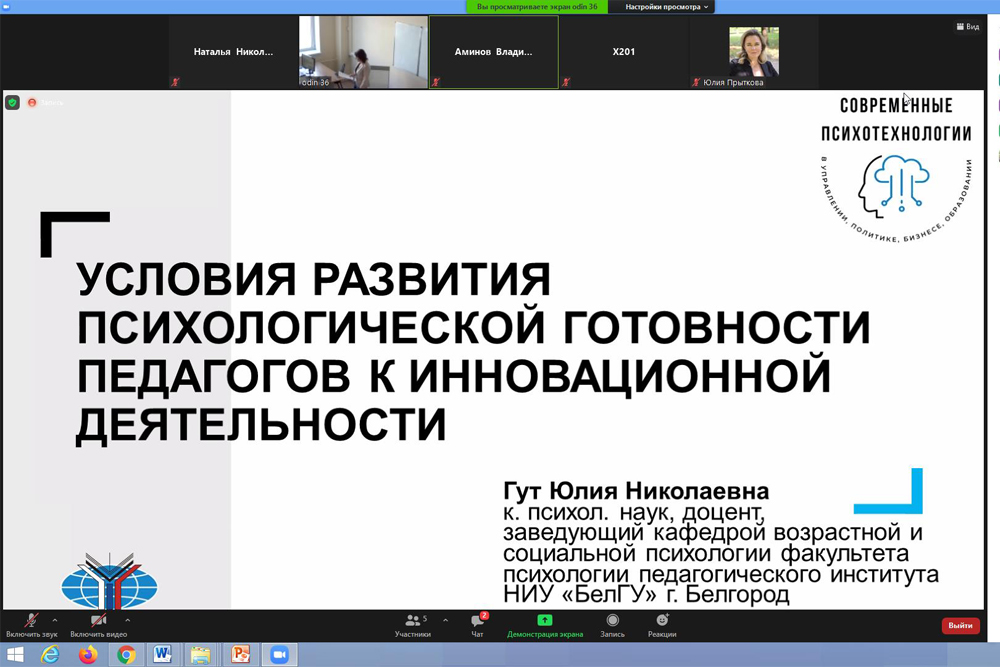Expand audio options arrow next to microphone
Screen dimensions: 1000x667
pos(56,620)
